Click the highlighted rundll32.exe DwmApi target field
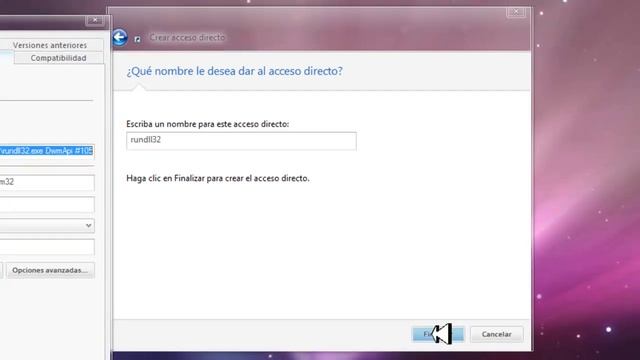Image resolution: width=640 pixels, height=360 pixels. pos(47,151)
